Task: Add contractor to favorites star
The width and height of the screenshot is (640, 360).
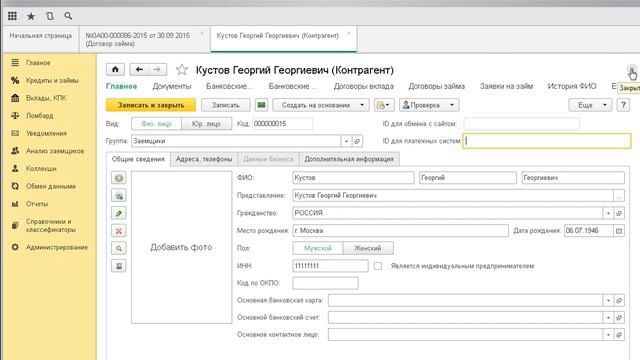Action: (x=182, y=70)
